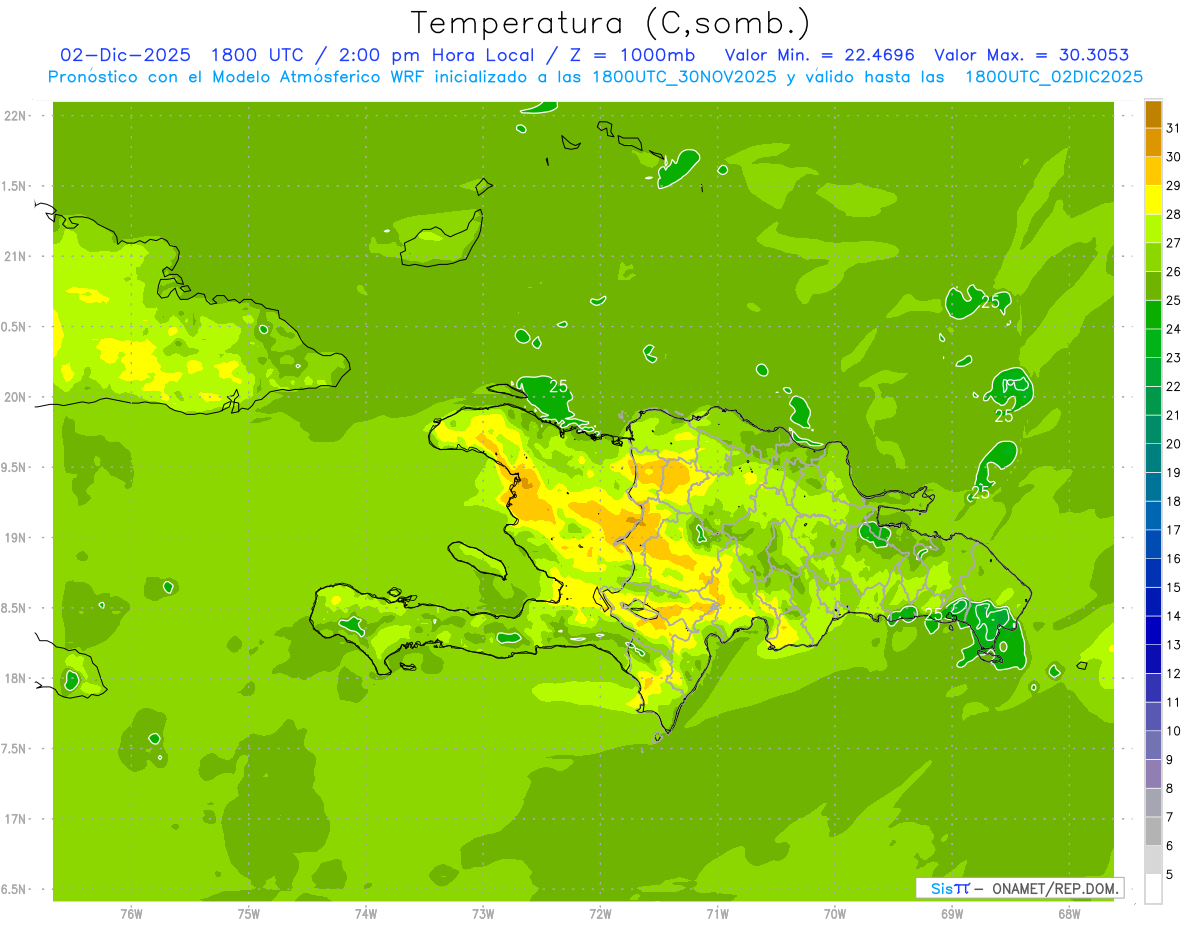
Task: Click the "6" label on color scale
Action: pos(1169,845)
